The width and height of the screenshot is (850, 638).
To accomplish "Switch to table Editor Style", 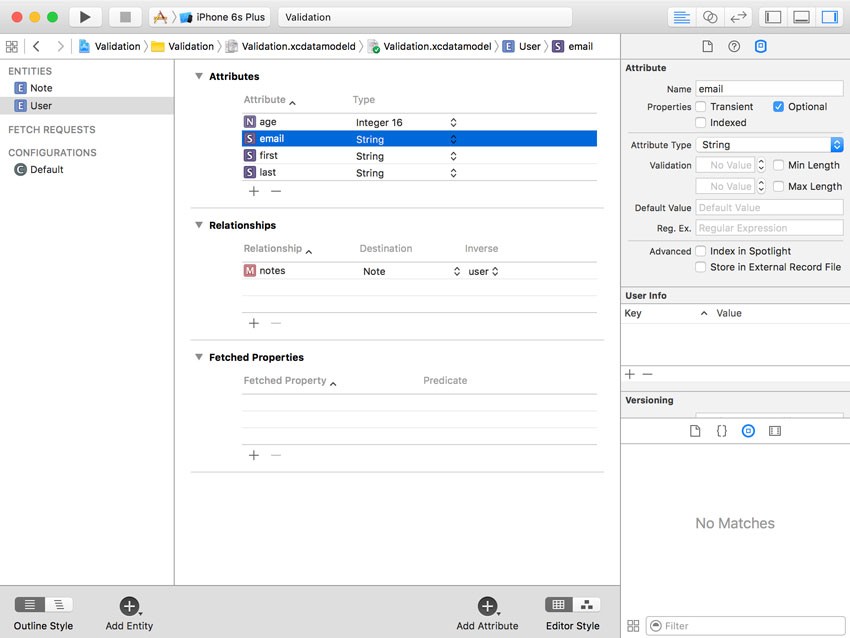I will tap(559, 604).
